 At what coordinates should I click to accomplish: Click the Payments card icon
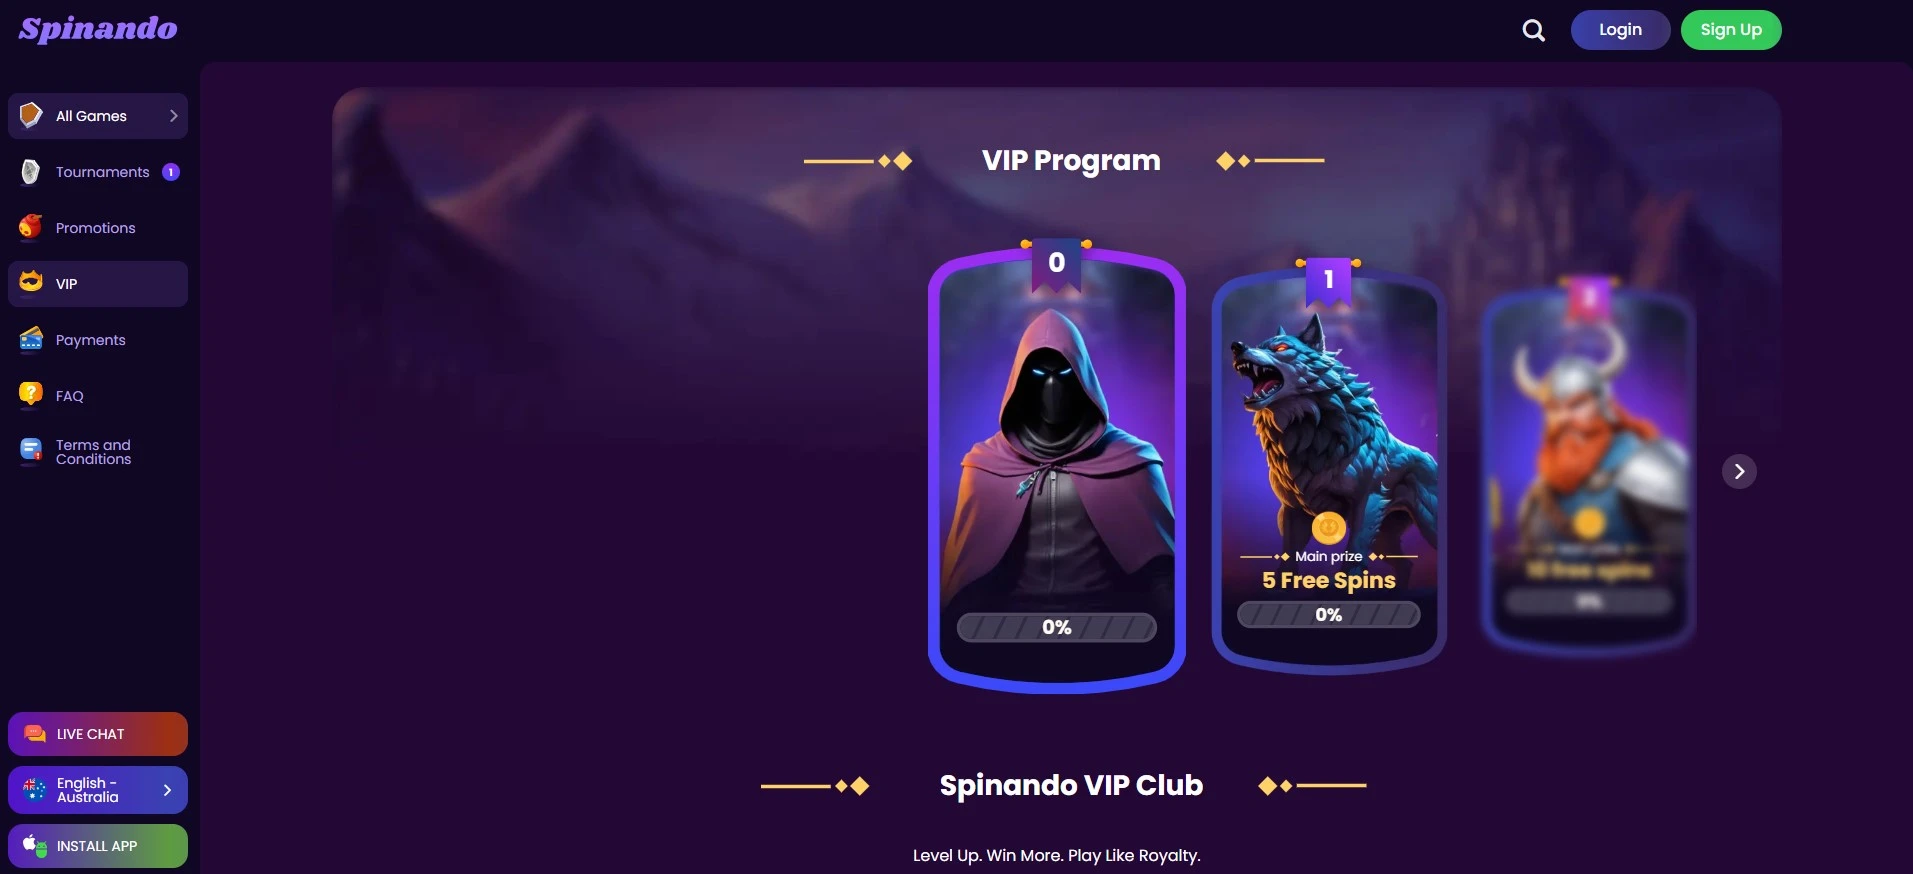pos(31,340)
